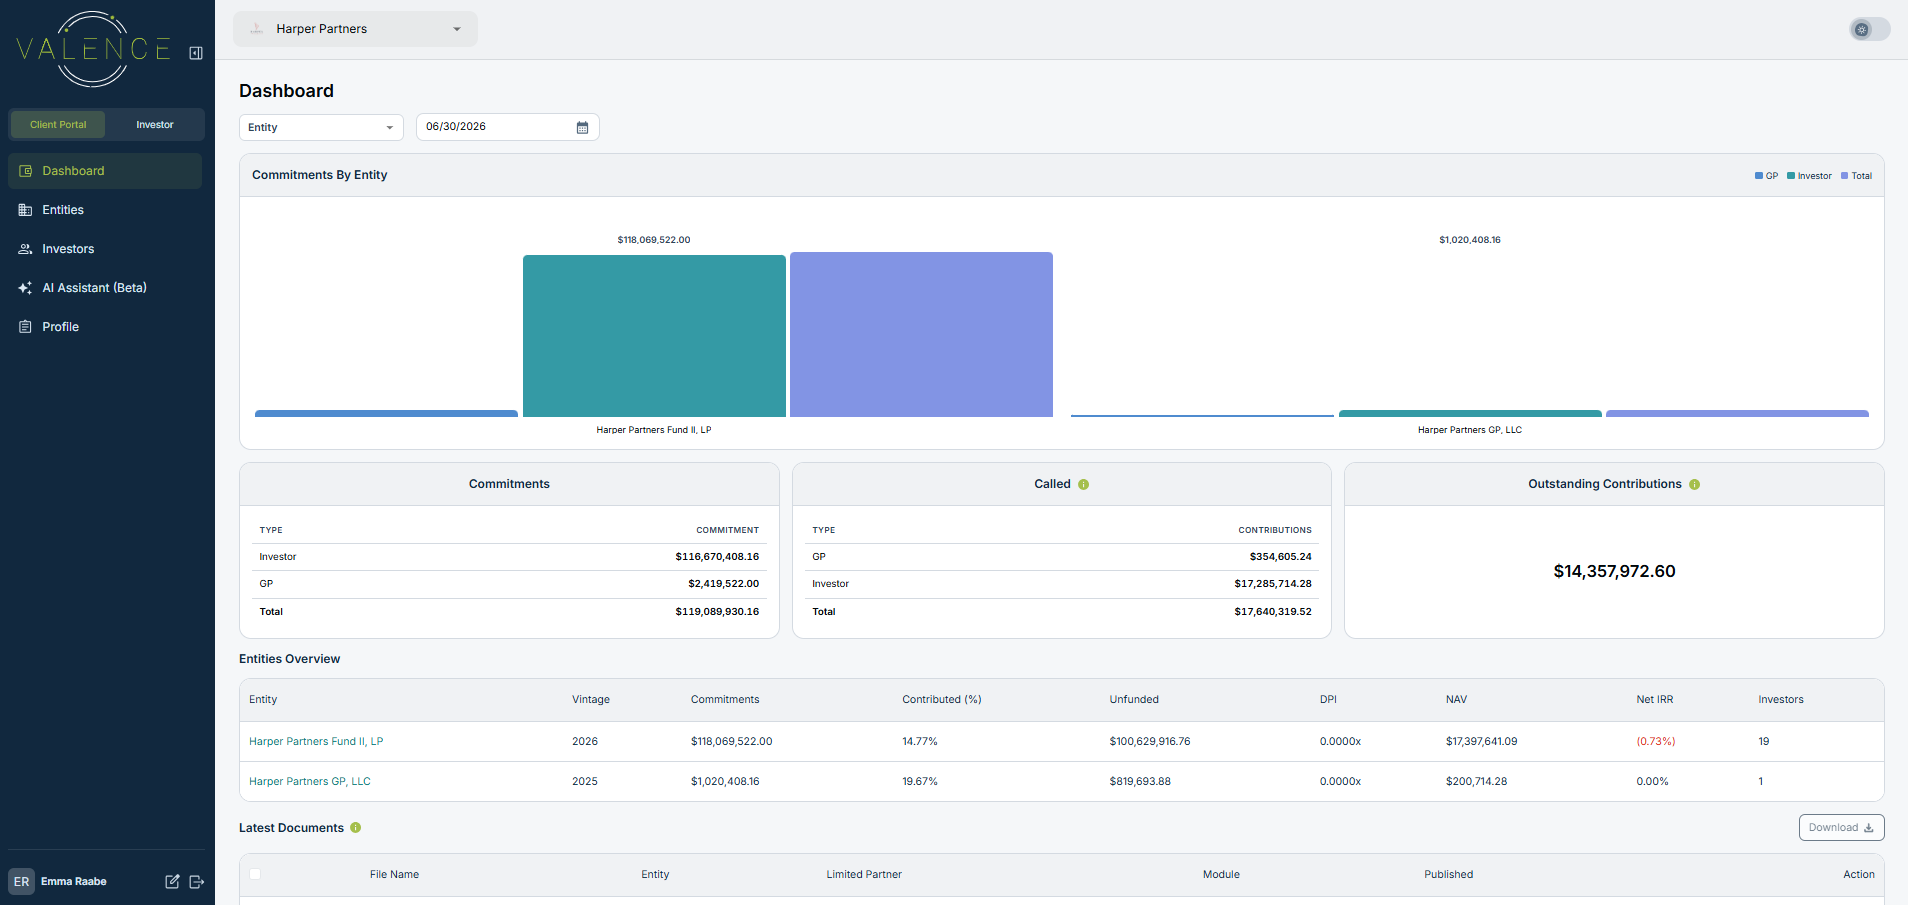Switch to the Client Portal tab
Screen dimensions: 1908x905
point(58,125)
